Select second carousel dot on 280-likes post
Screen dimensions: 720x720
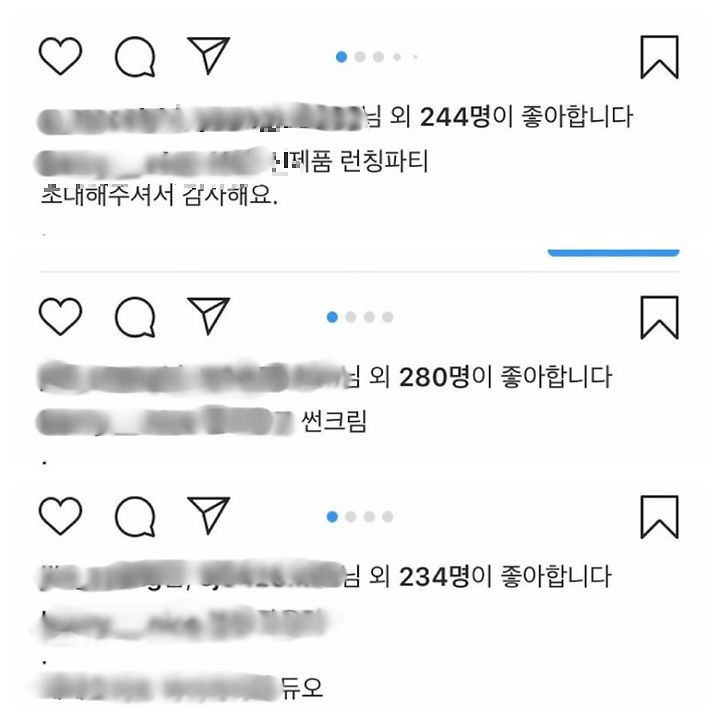[351, 317]
